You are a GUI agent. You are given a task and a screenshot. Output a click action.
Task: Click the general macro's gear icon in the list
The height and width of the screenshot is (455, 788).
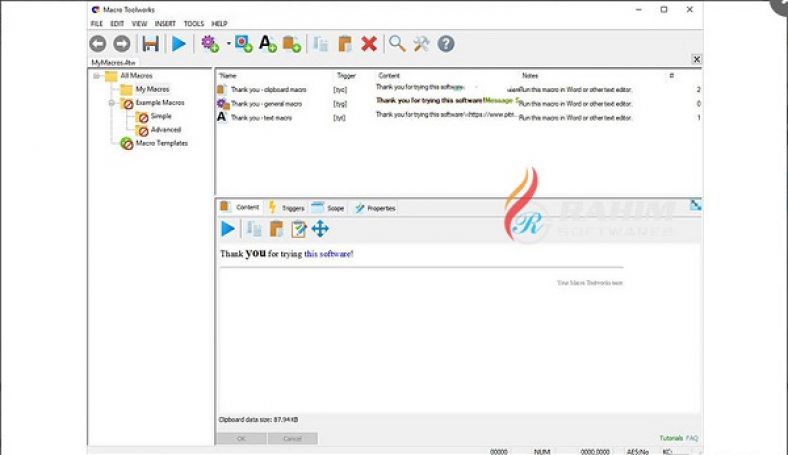(x=223, y=104)
